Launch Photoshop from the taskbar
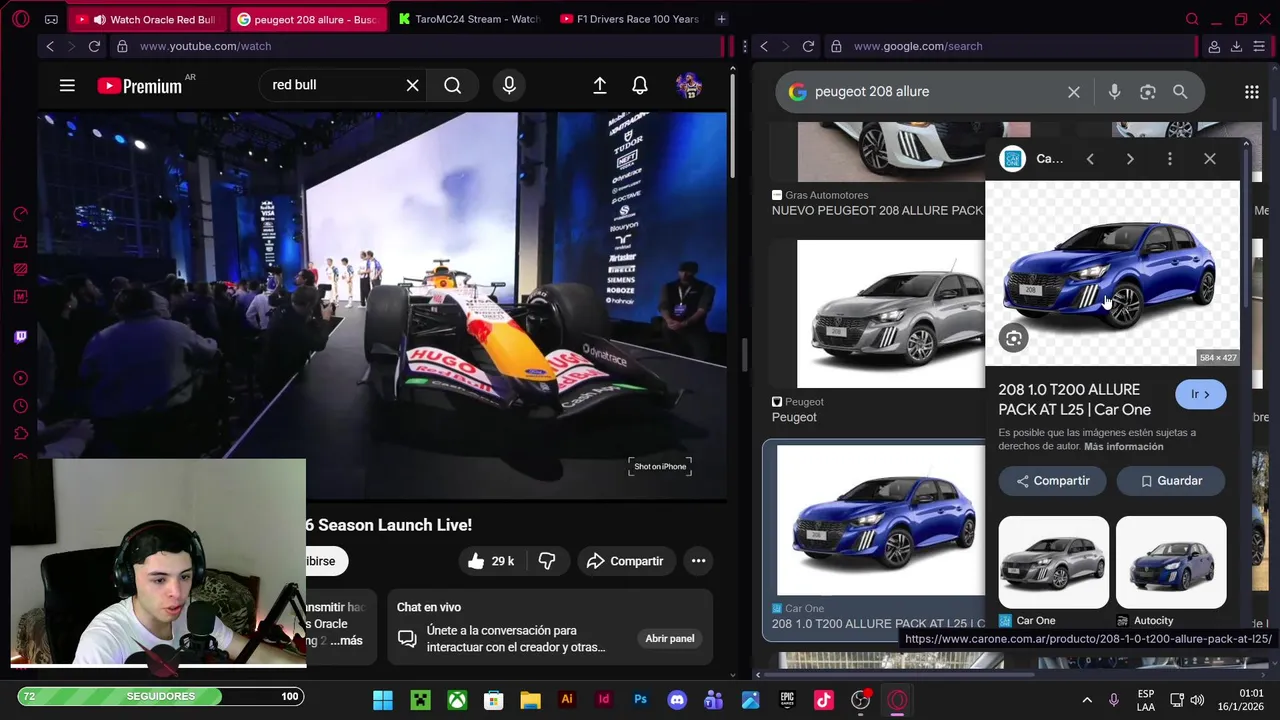 pyautogui.click(x=640, y=700)
